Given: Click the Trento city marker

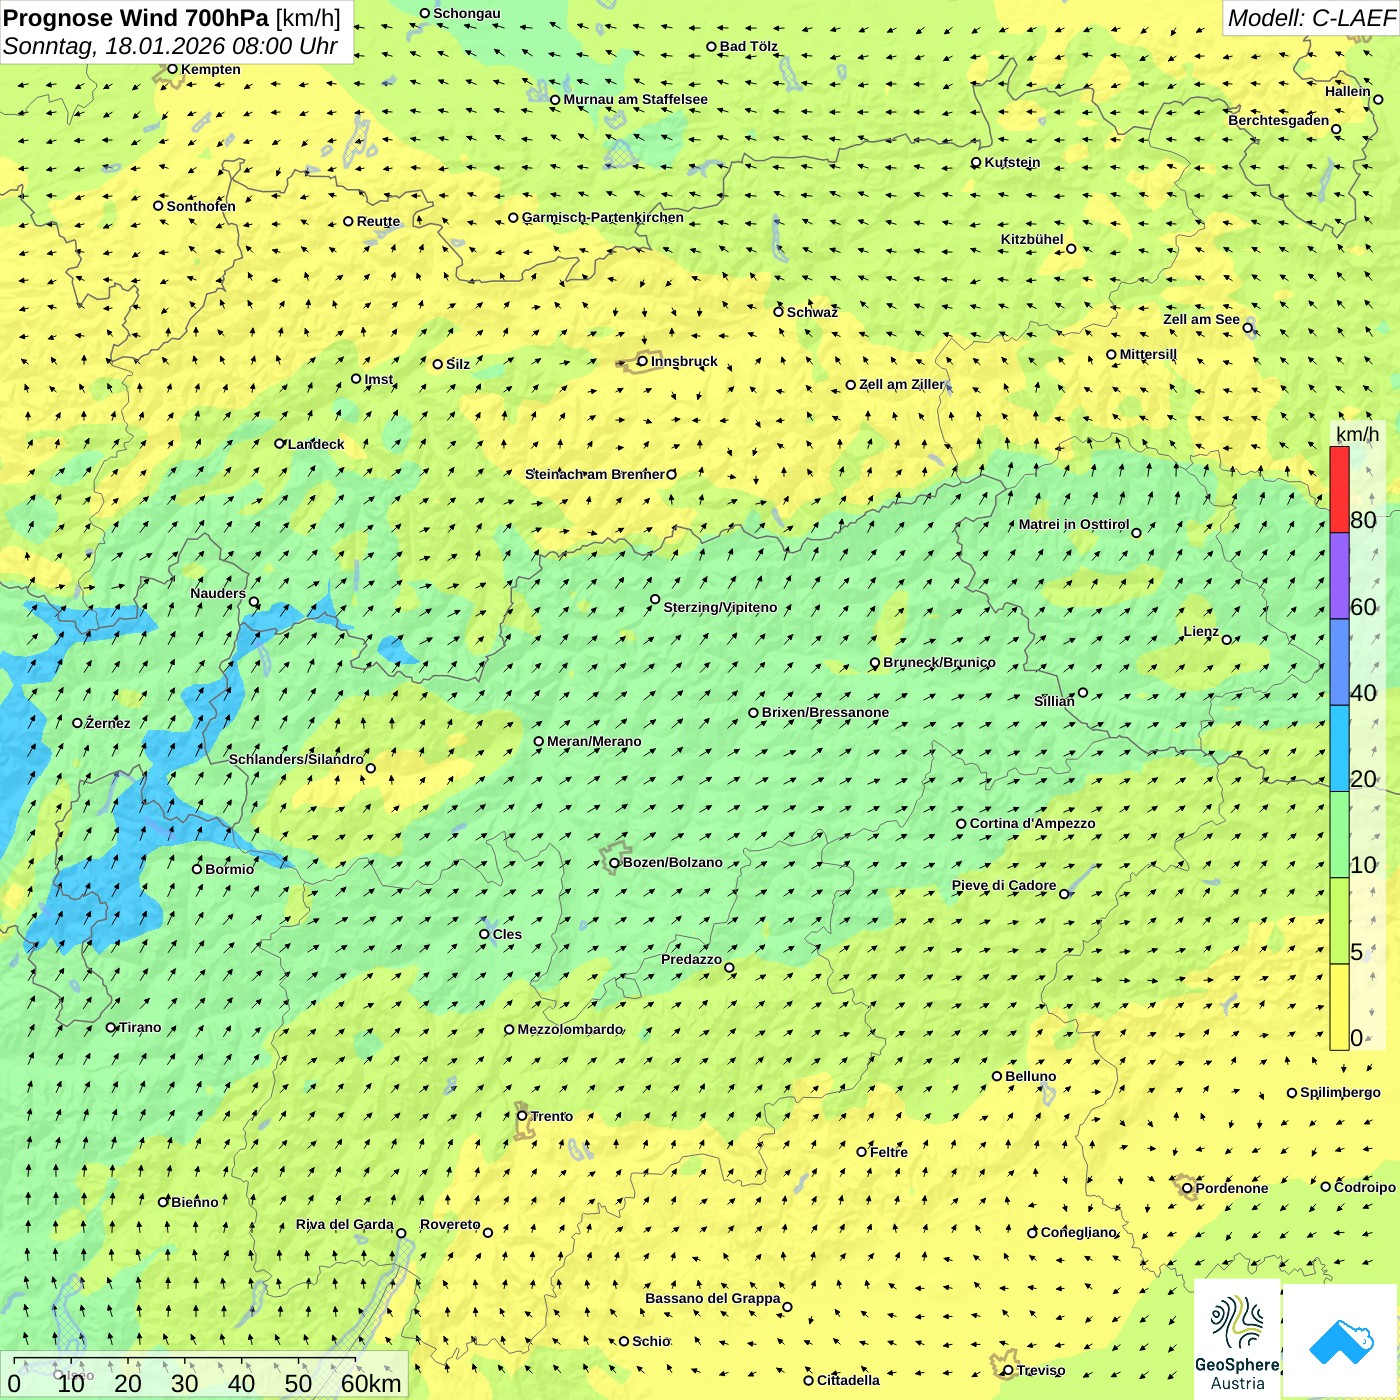Looking at the screenshot, I should tap(522, 1116).
